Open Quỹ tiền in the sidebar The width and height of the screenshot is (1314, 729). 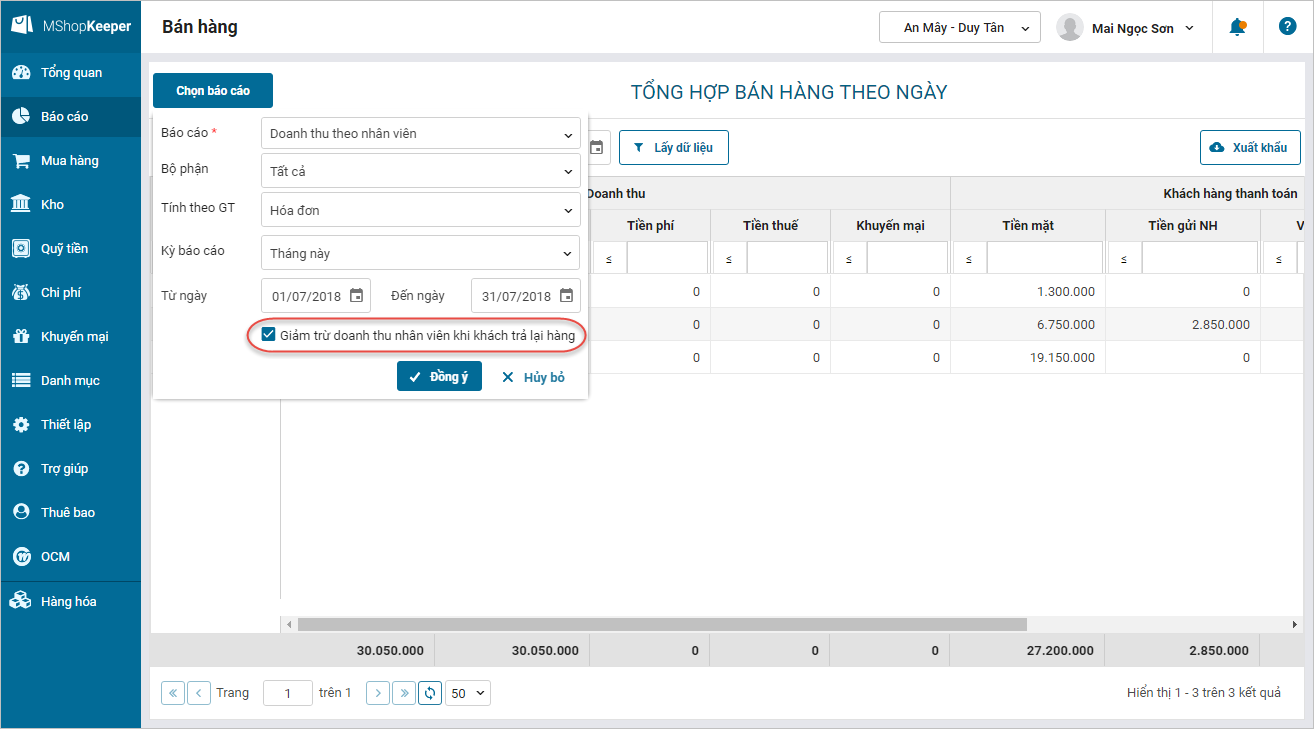pos(71,249)
